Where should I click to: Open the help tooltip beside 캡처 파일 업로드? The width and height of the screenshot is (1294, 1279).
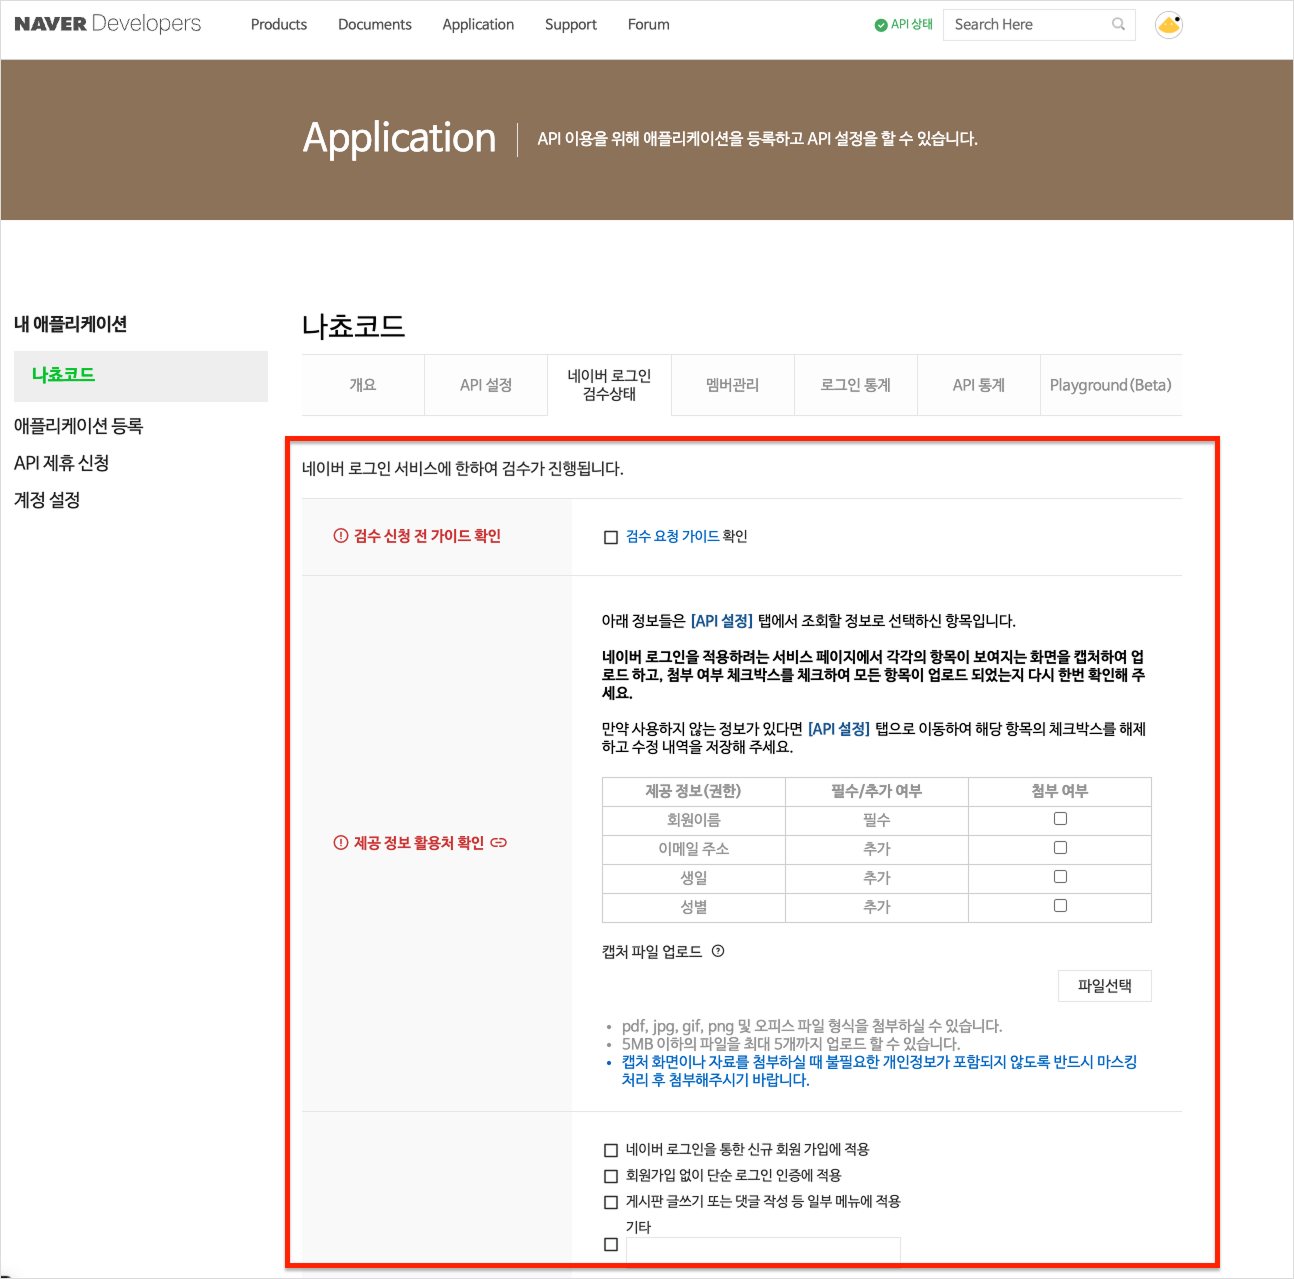717,952
